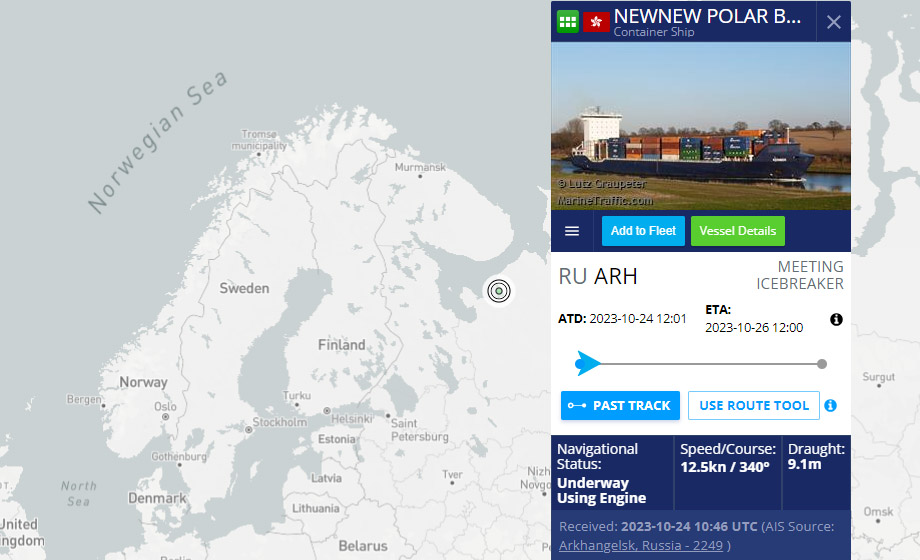920x560 pixels.
Task: Launch the Use Route Tool option
Action: point(753,406)
